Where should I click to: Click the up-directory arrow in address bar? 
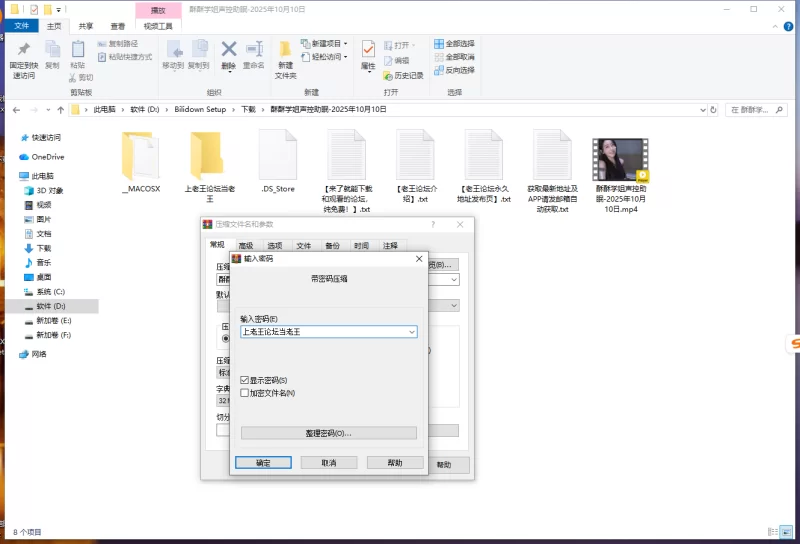tap(59, 109)
